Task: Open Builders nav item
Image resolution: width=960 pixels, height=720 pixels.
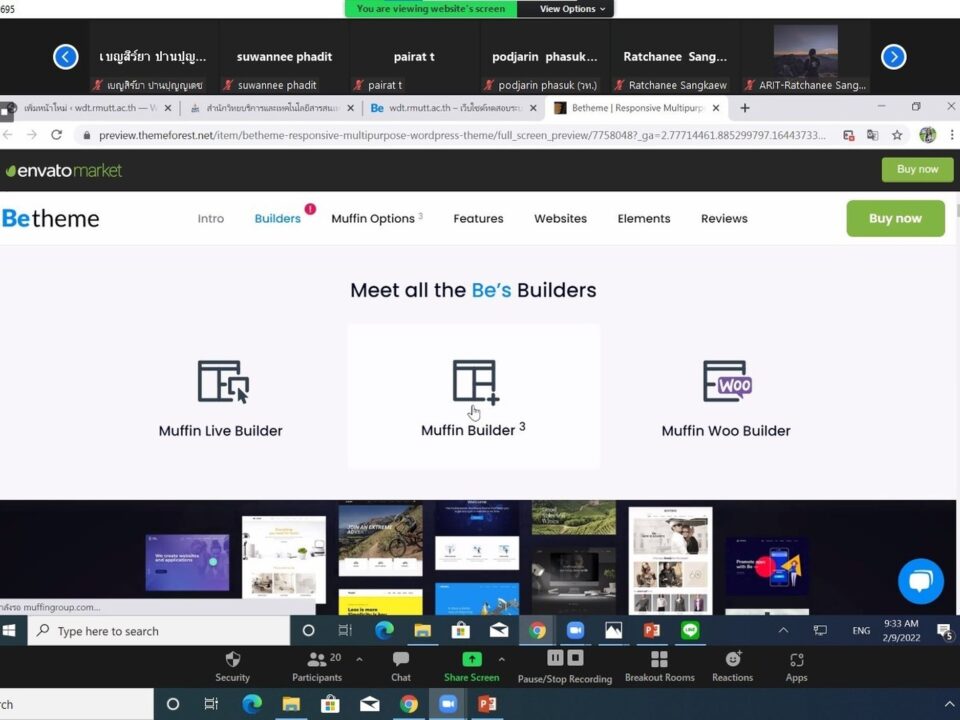Action: coord(277,219)
